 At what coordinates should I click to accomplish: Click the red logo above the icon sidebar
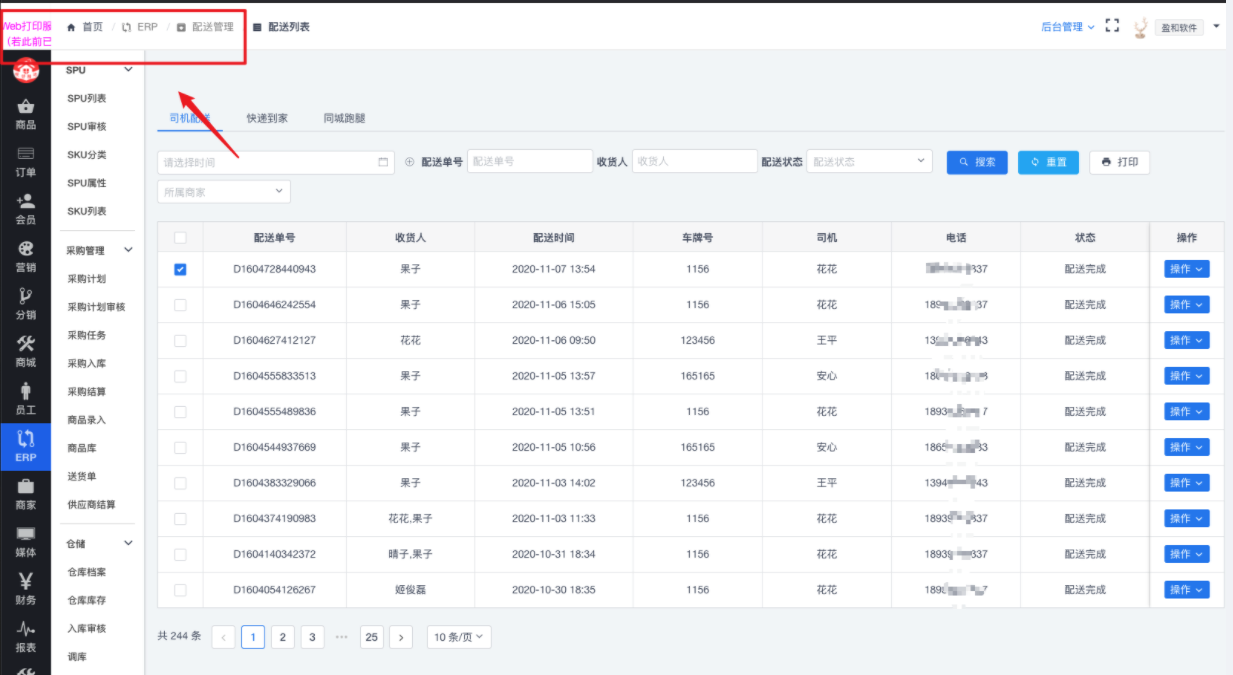(26, 70)
